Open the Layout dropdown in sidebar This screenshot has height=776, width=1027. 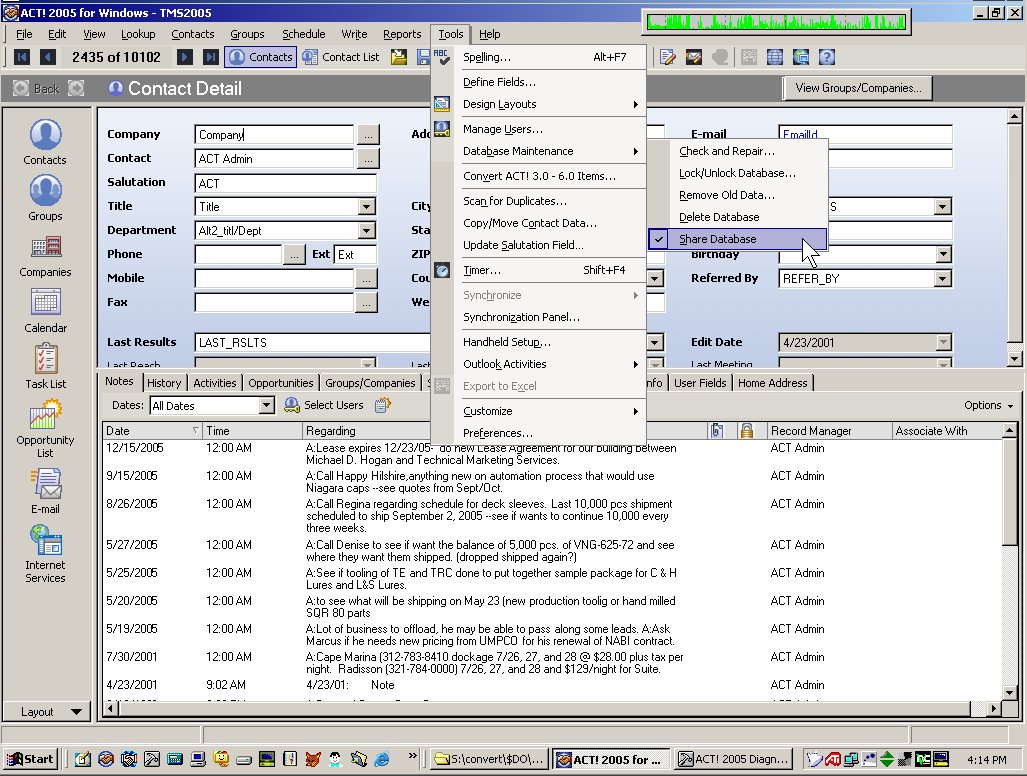(46, 712)
